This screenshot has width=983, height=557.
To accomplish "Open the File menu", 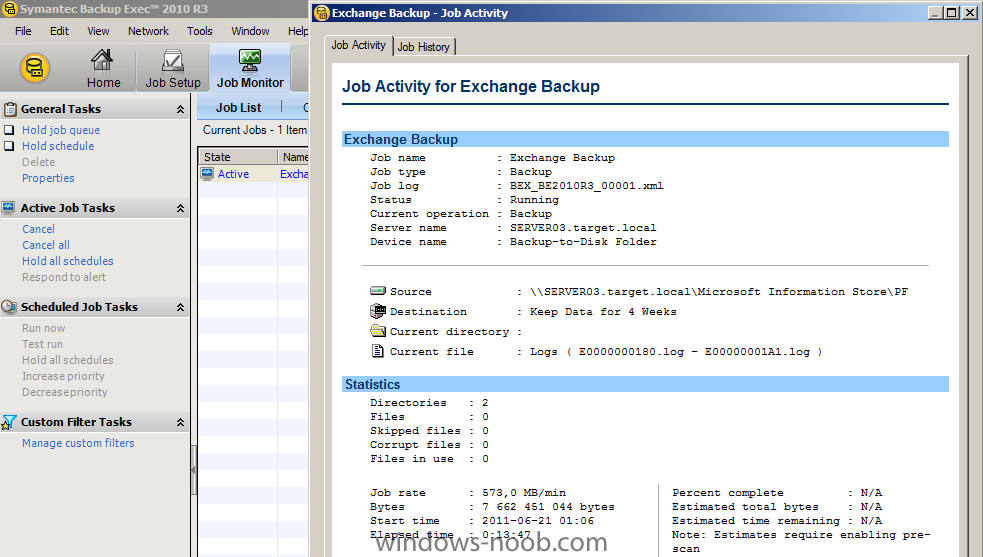I will pyautogui.click(x=23, y=31).
